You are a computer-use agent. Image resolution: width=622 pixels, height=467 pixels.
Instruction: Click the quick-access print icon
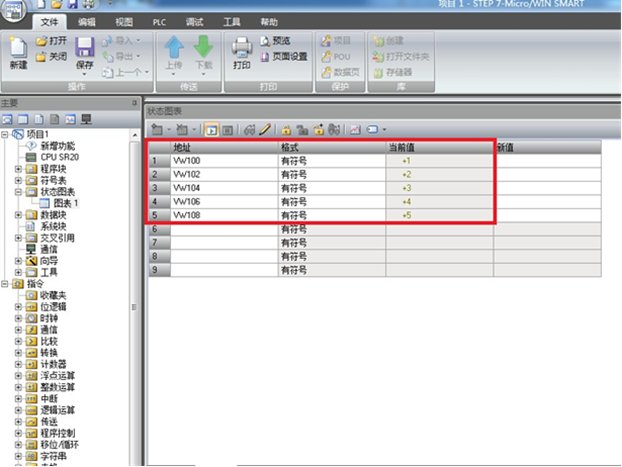point(88,4)
